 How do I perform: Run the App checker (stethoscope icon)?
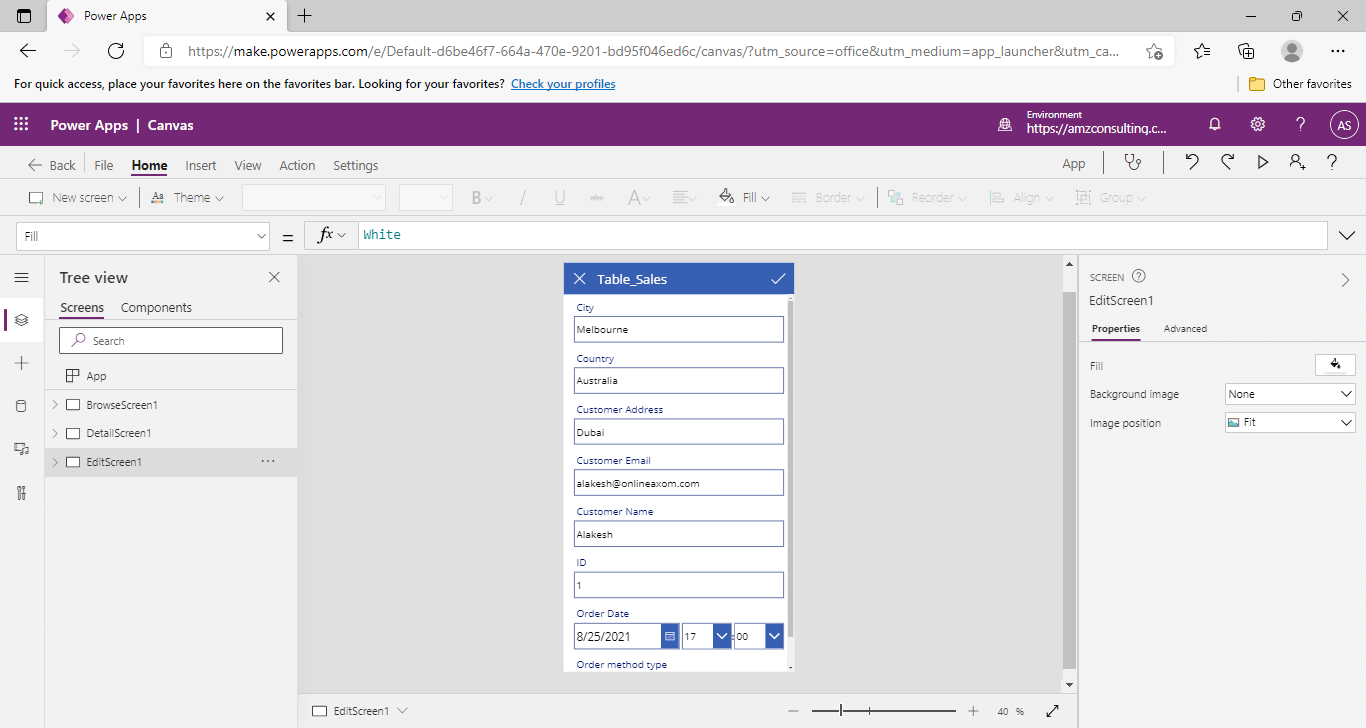pos(1133,161)
